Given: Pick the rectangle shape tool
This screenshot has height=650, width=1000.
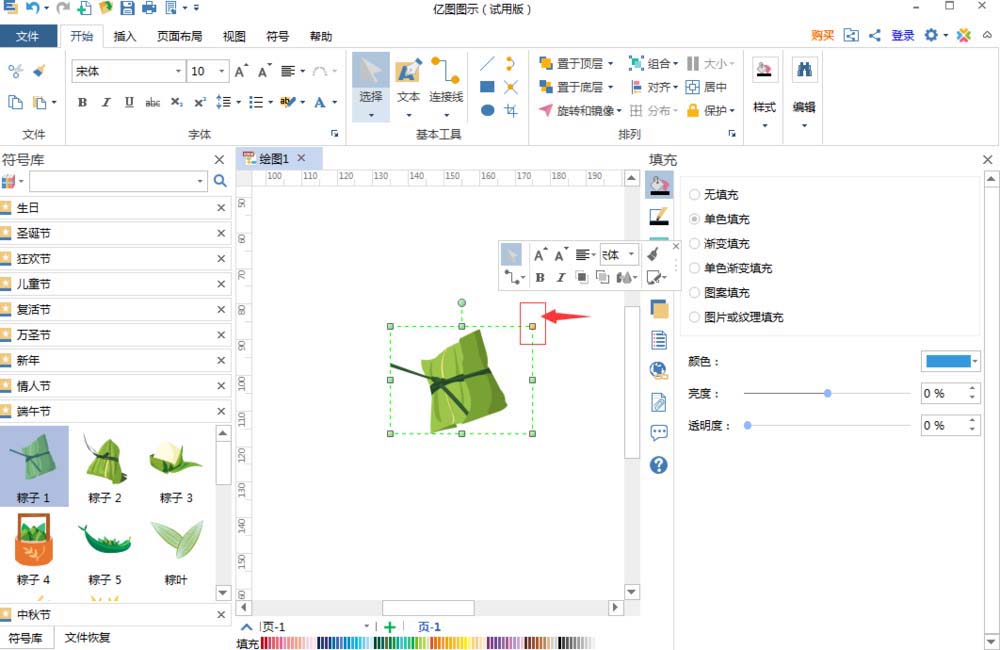Looking at the screenshot, I should [x=487, y=87].
